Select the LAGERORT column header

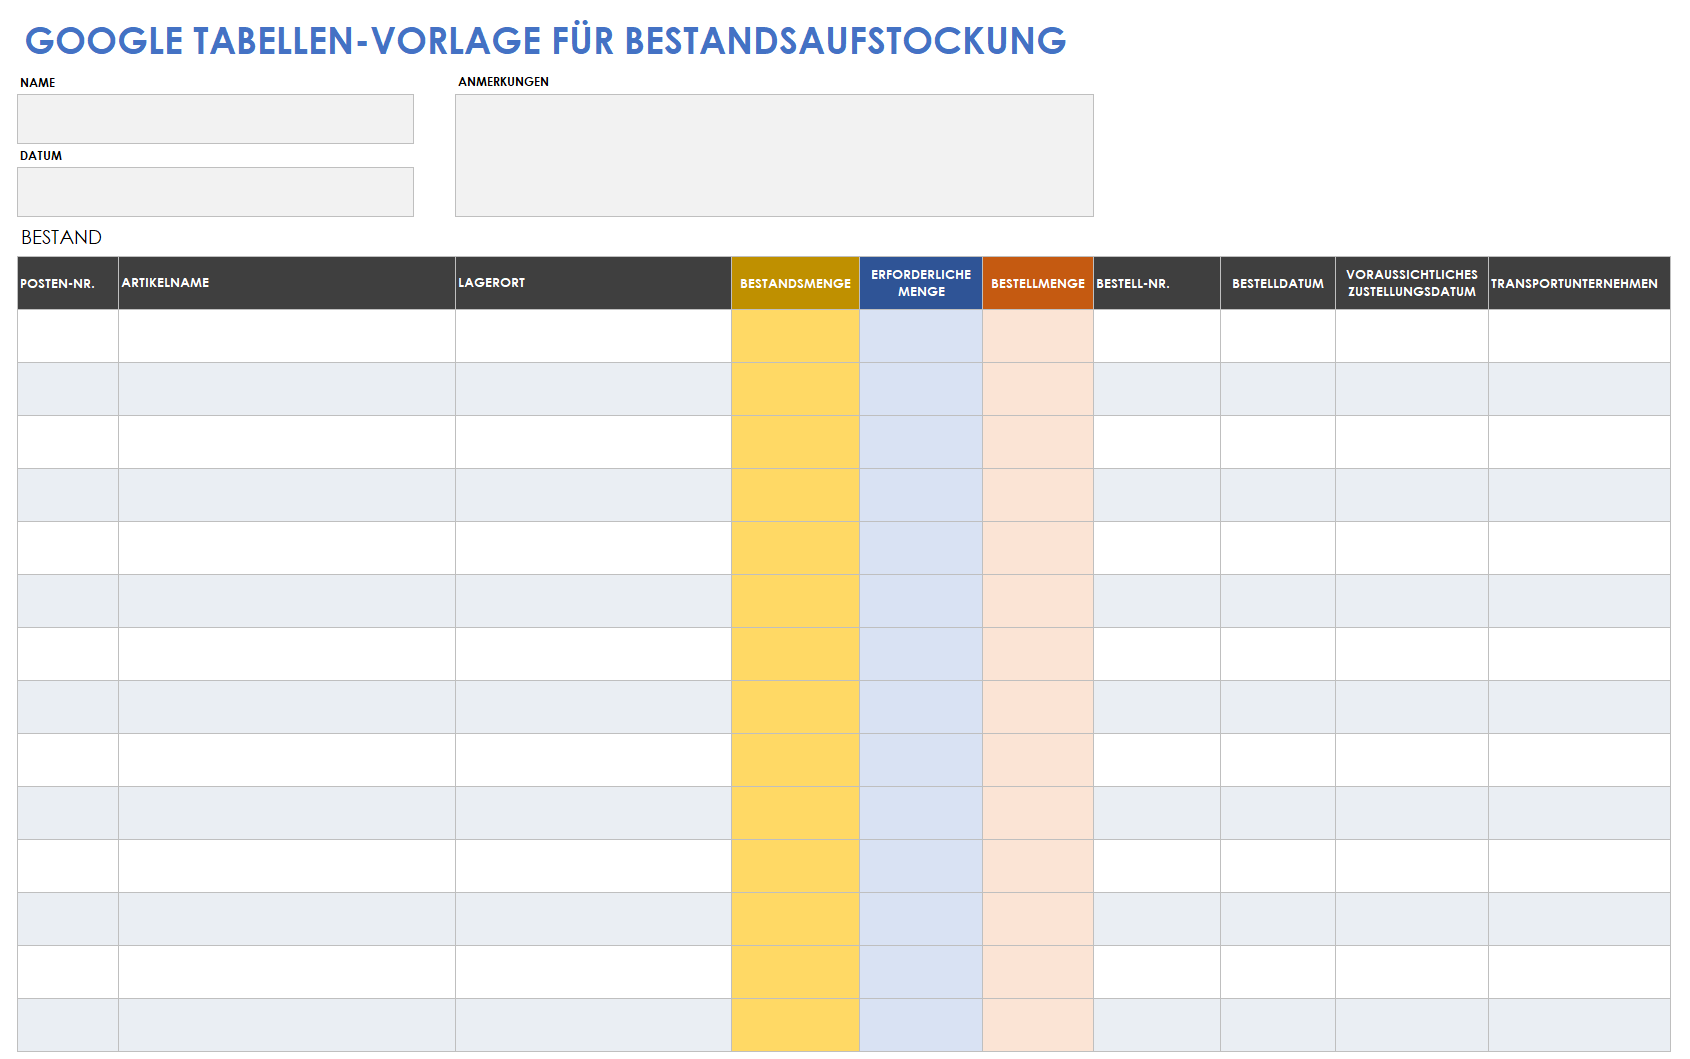click(x=593, y=283)
